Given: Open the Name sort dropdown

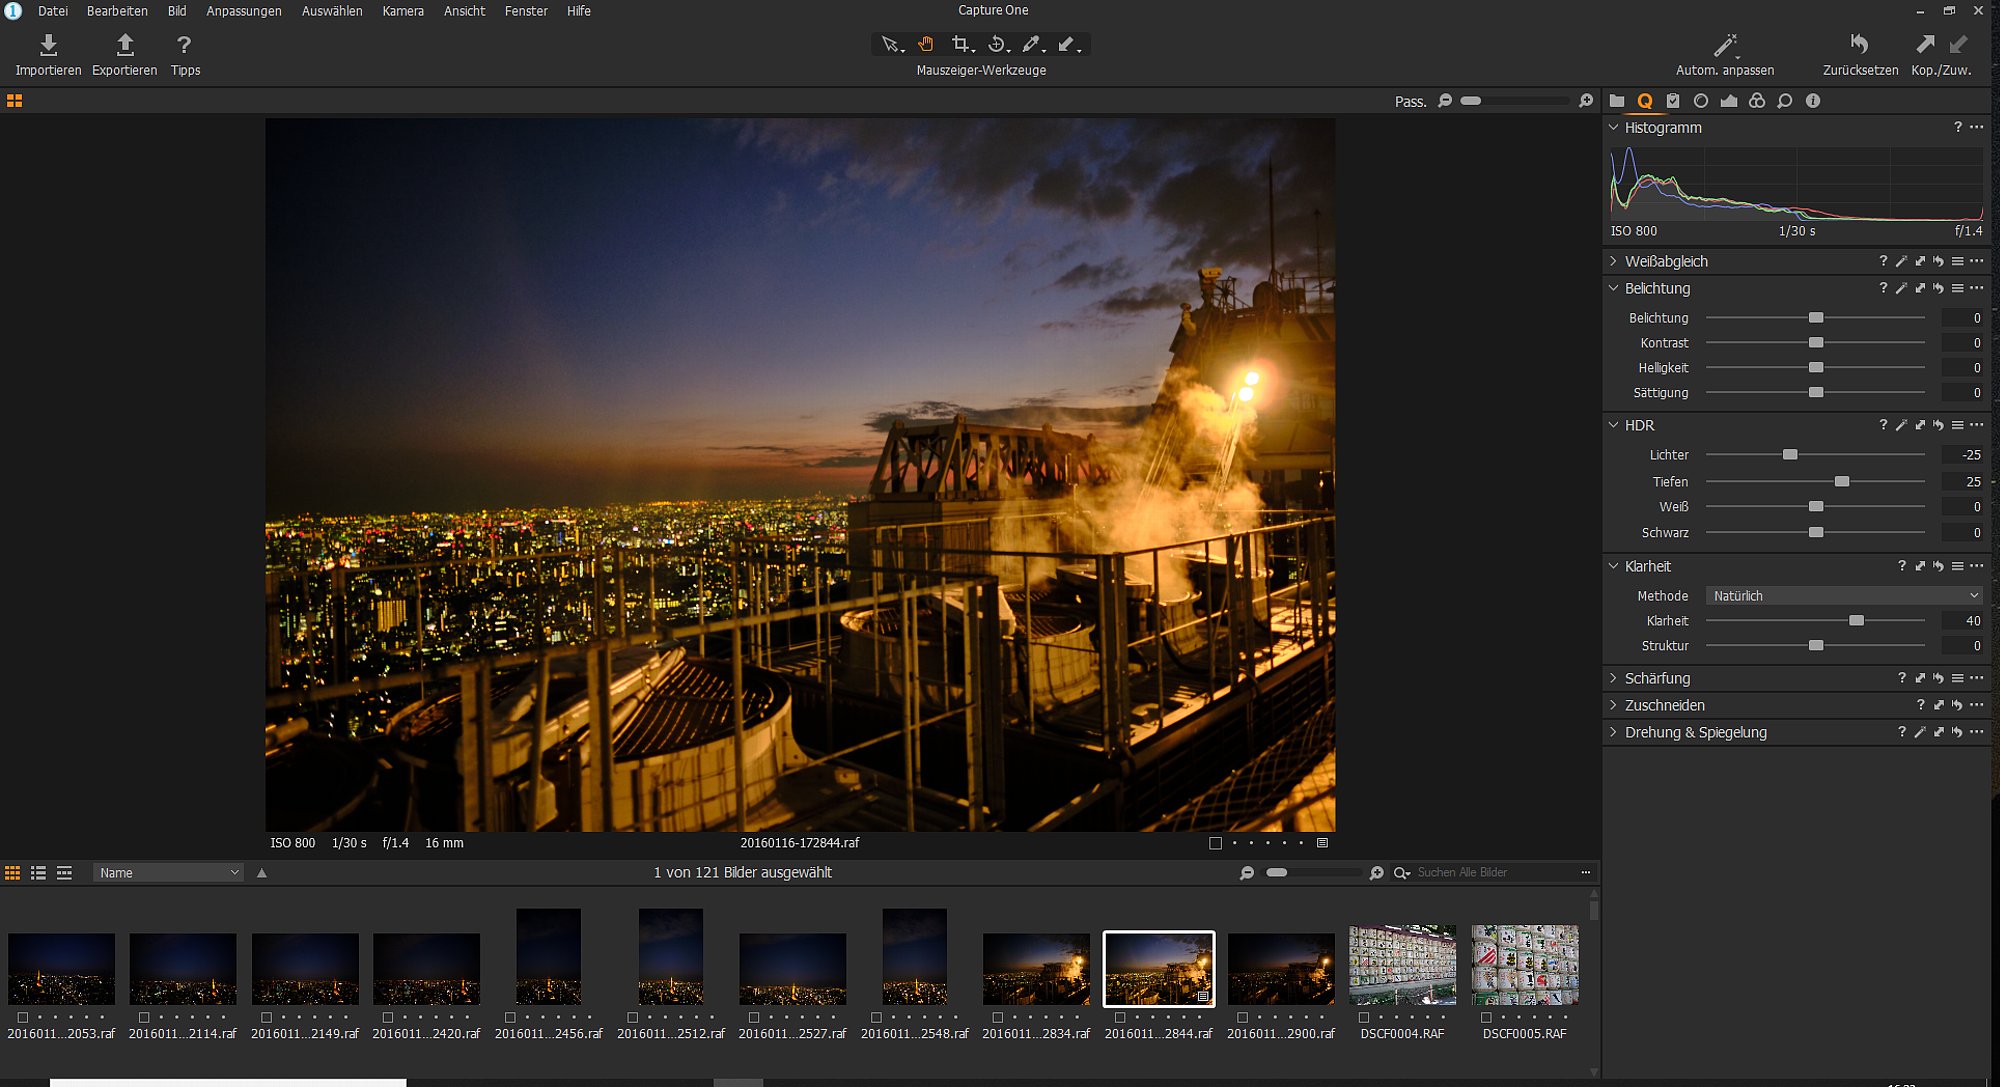Looking at the screenshot, I should pos(168,873).
